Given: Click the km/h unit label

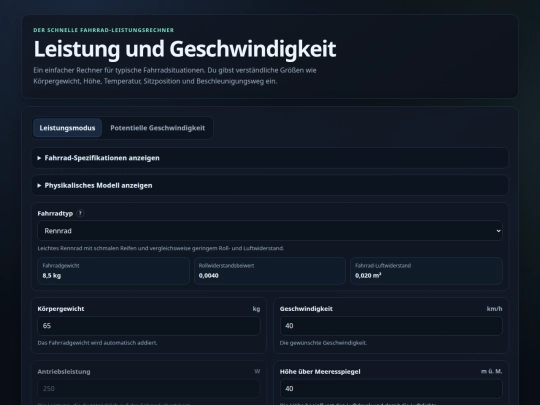Looking at the screenshot, I should [x=494, y=309].
